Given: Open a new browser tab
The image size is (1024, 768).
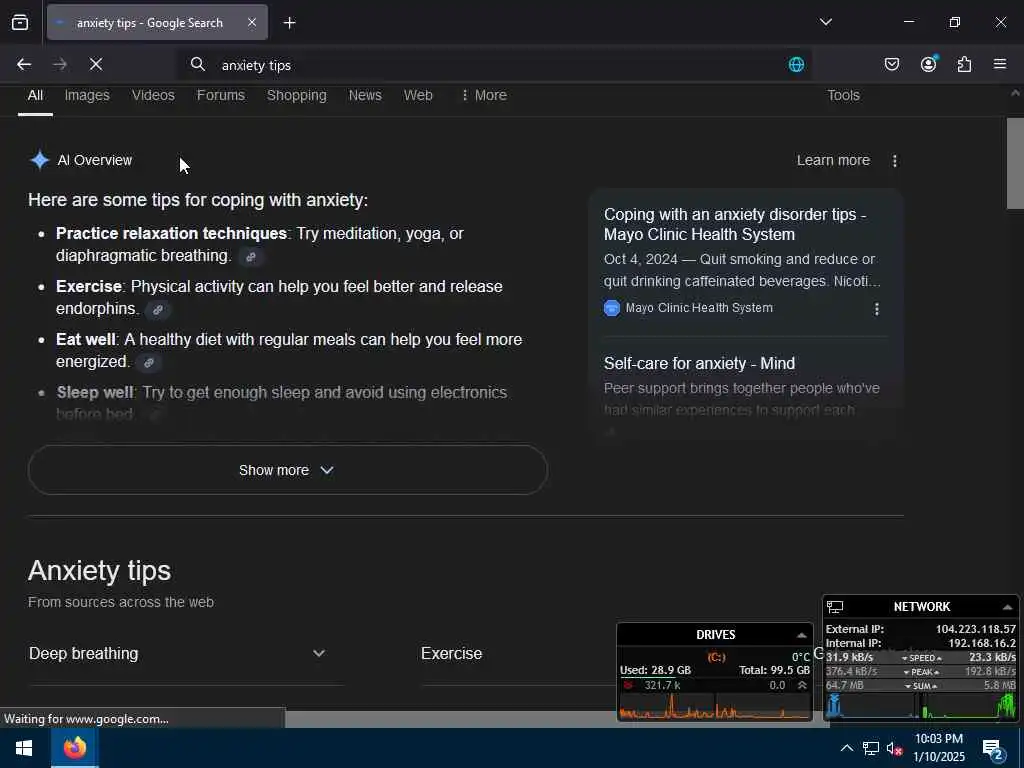Looking at the screenshot, I should (x=289, y=23).
